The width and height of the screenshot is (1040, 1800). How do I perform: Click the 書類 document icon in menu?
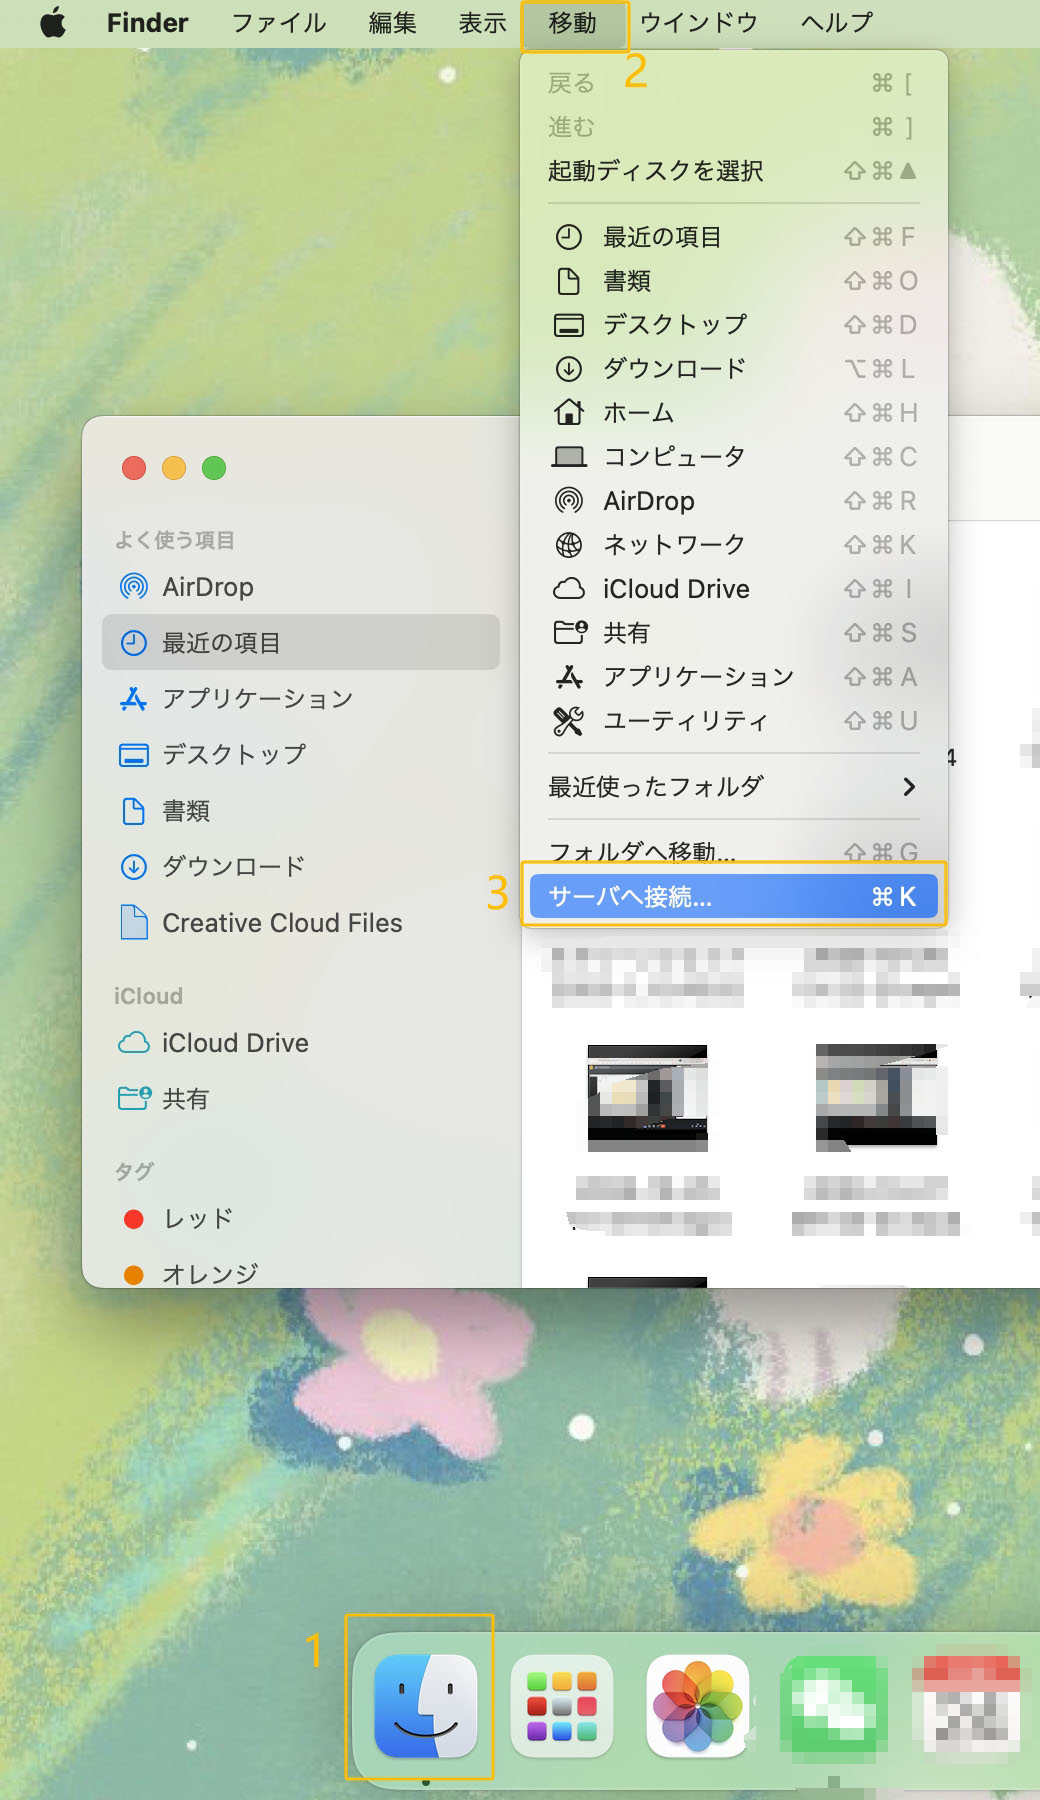coord(568,281)
